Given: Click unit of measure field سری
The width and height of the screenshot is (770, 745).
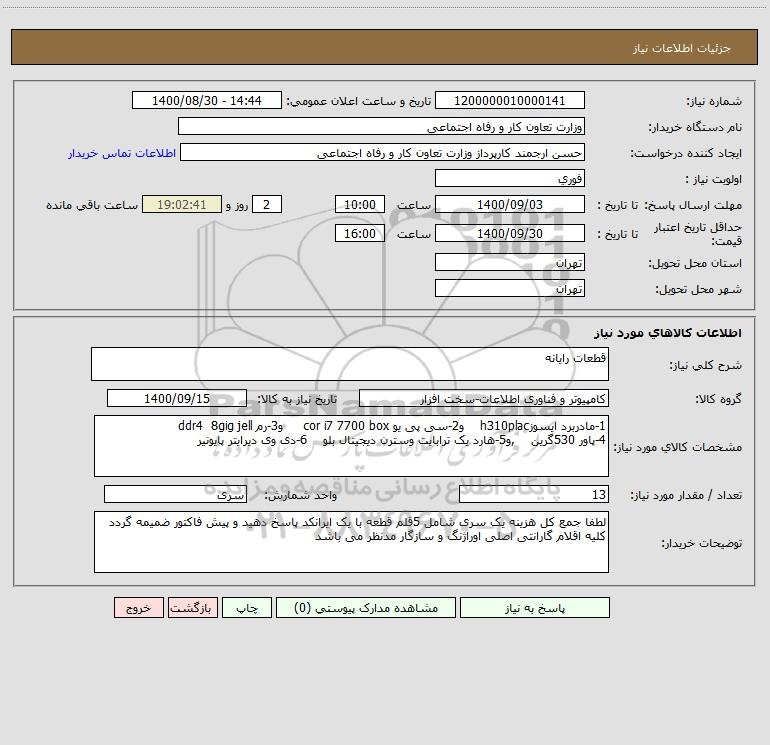Looking at the screenshot, I should 175,495.
